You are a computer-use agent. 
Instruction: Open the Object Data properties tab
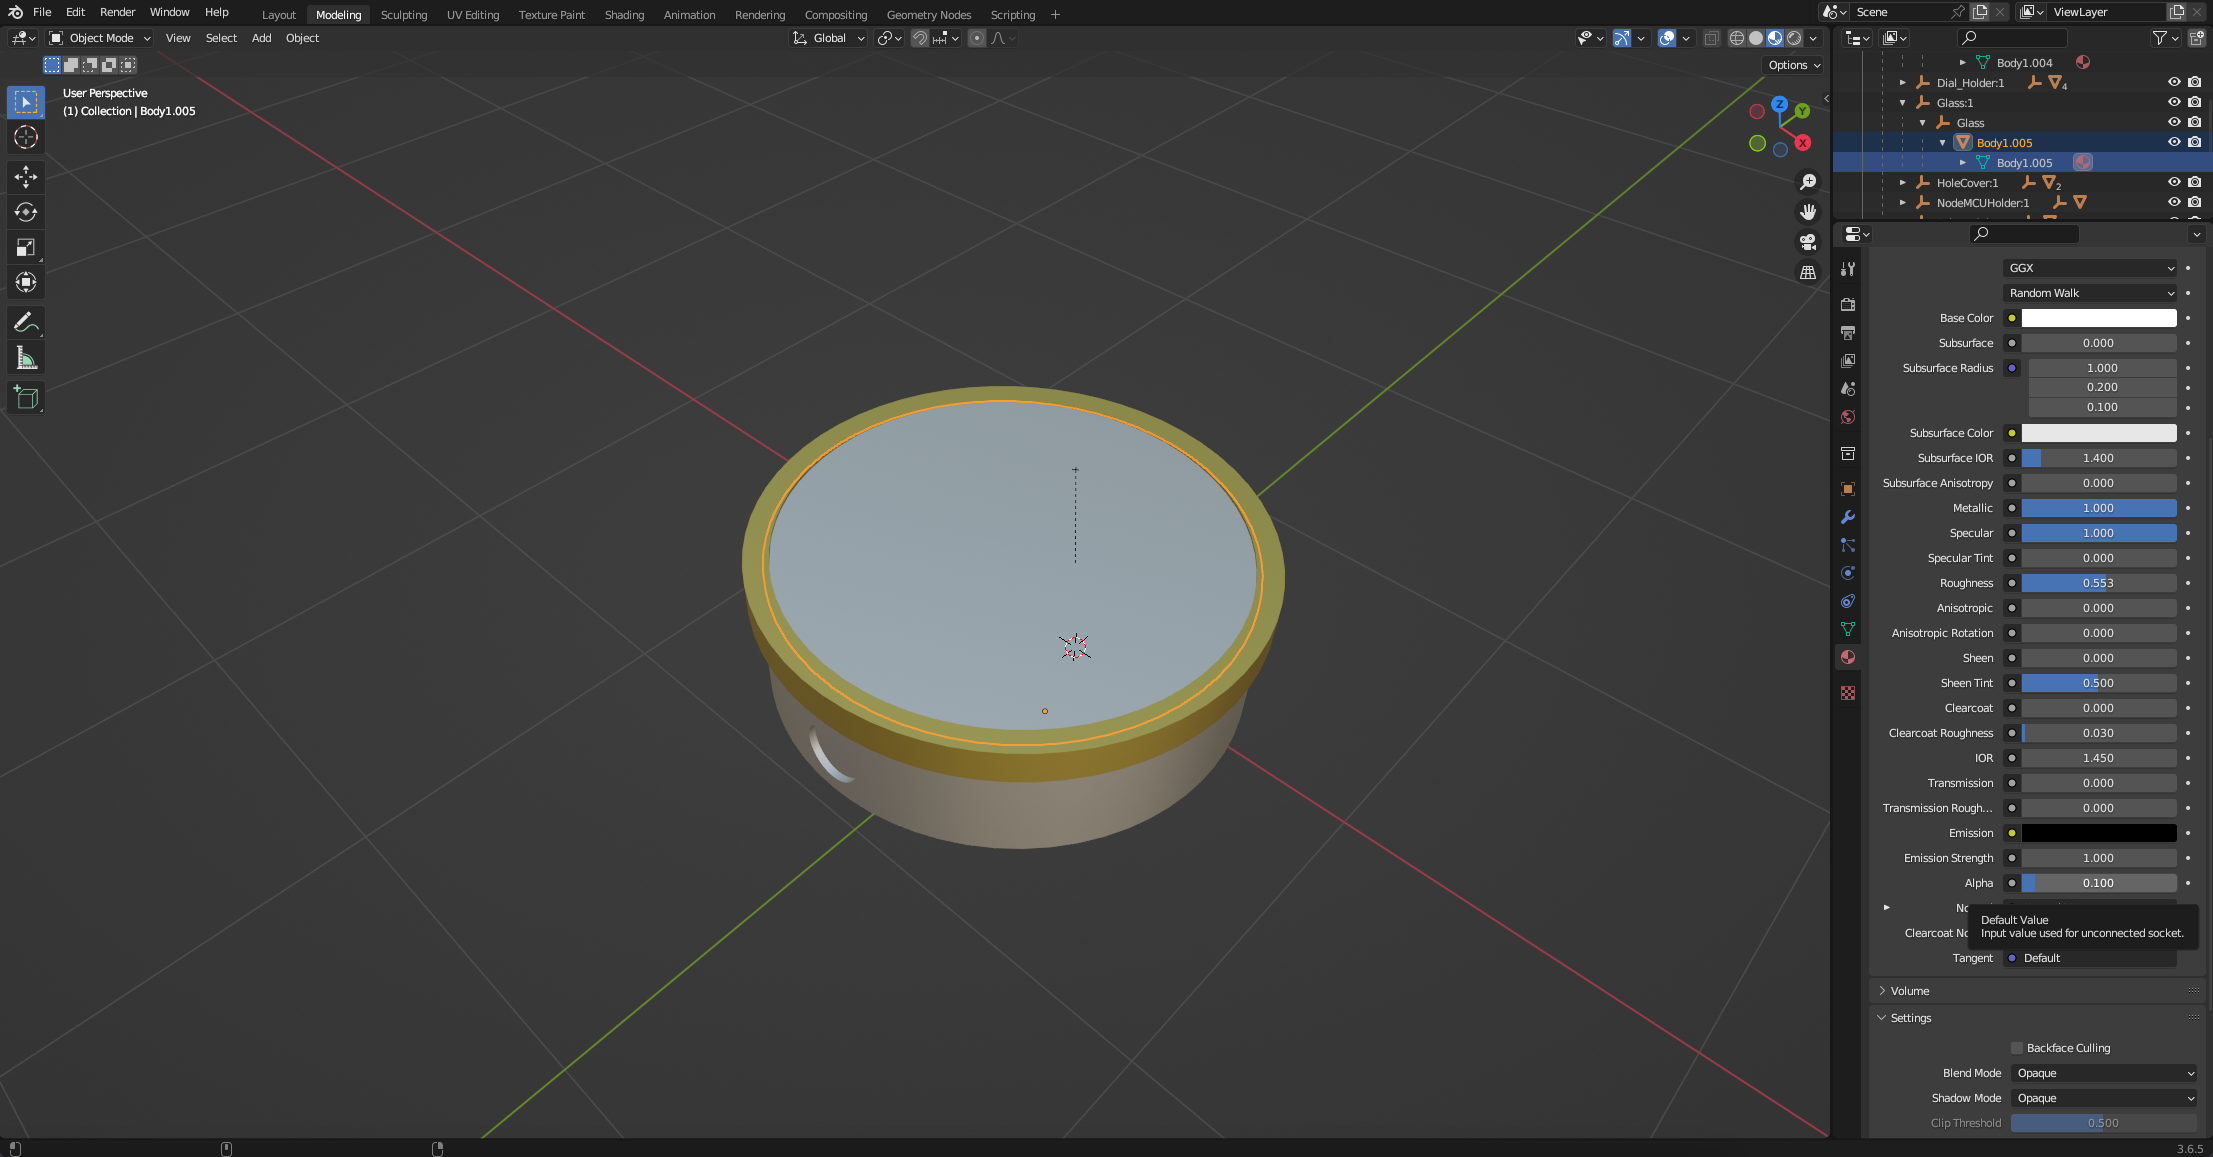pos(1848,629)
